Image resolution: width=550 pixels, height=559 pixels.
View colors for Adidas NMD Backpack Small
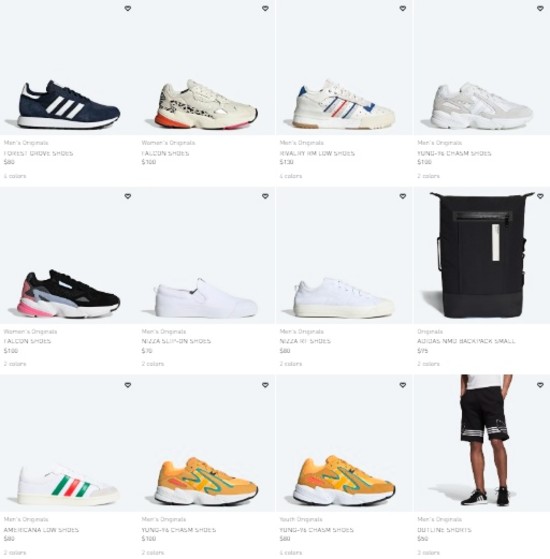tap(428, 364)
